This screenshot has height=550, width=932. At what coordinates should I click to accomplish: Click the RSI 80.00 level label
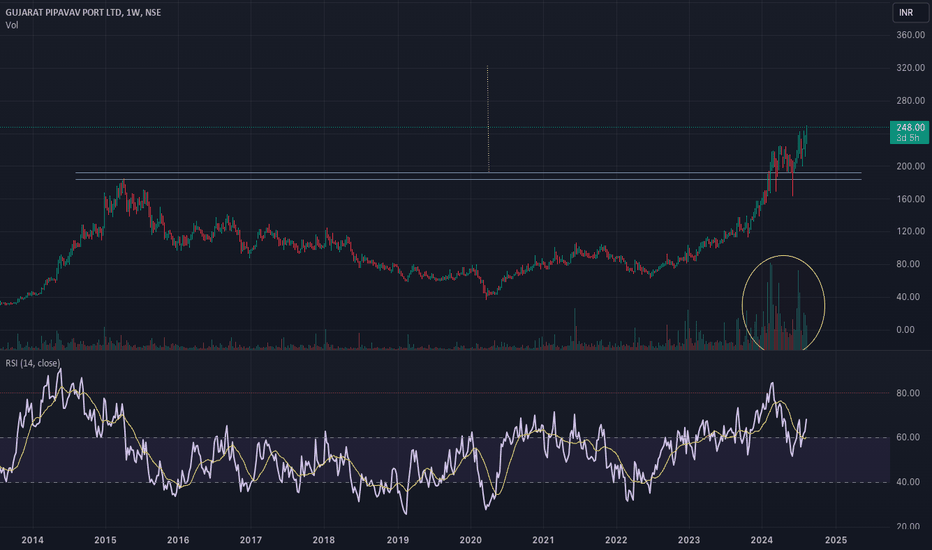[908, 393]
